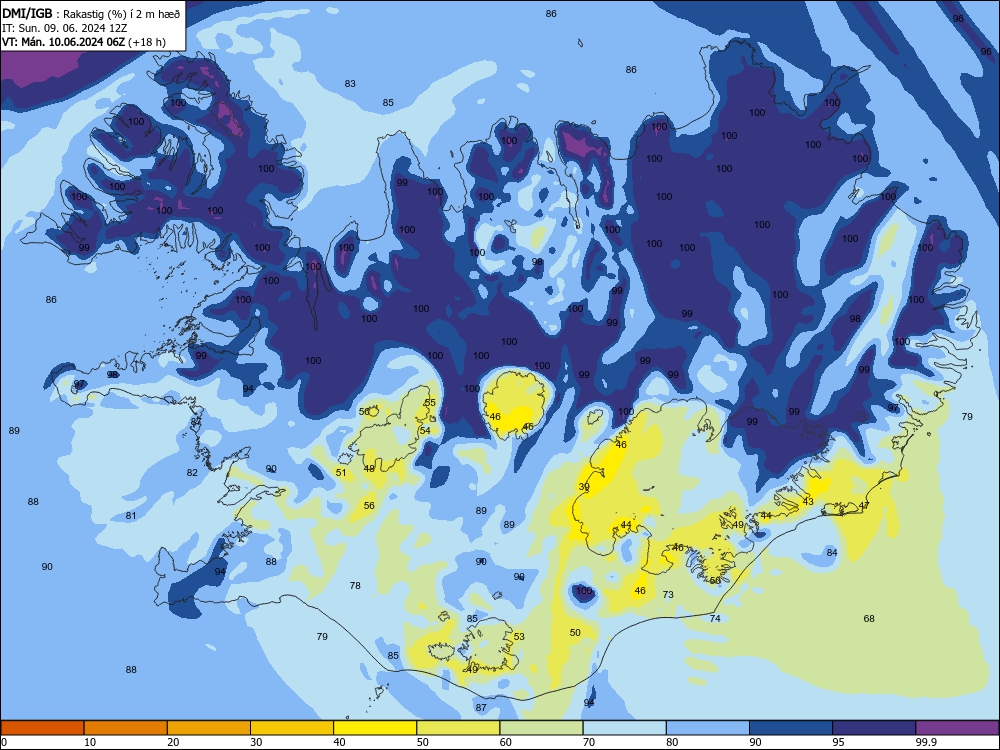
Task: Click the legend tick label '99.9'
Action: (925, 742)
